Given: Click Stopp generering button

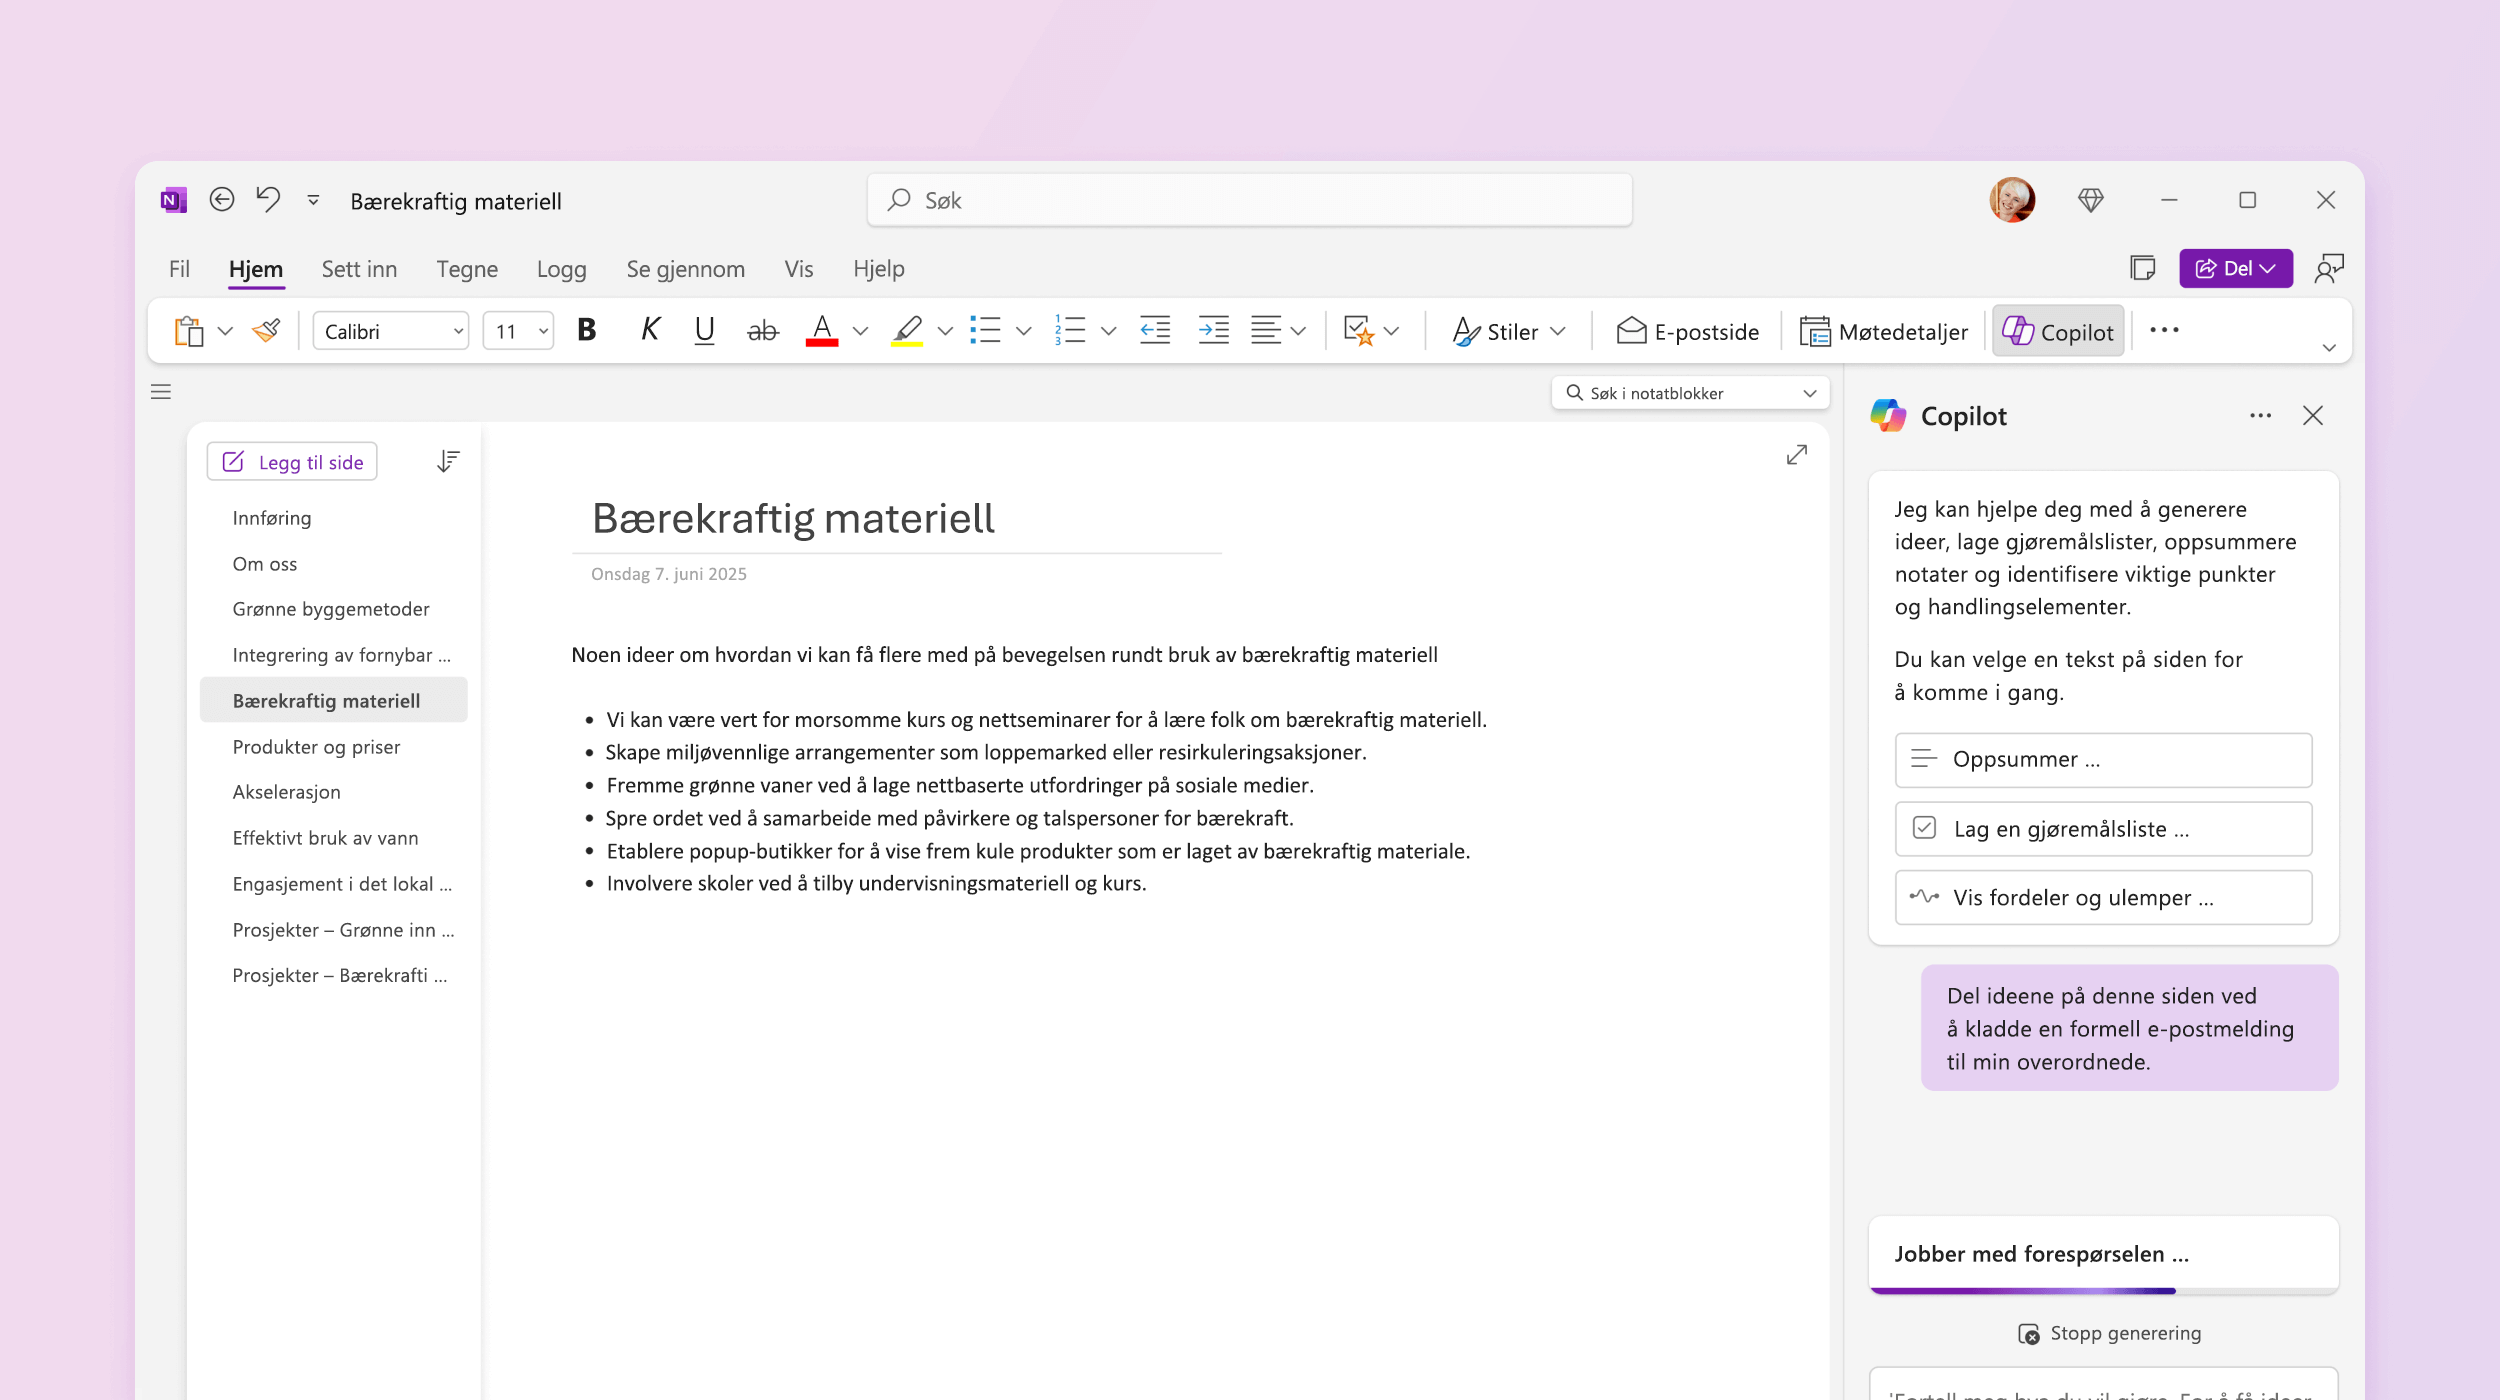Looking at the screenshot, I should click(2109, 1333).
